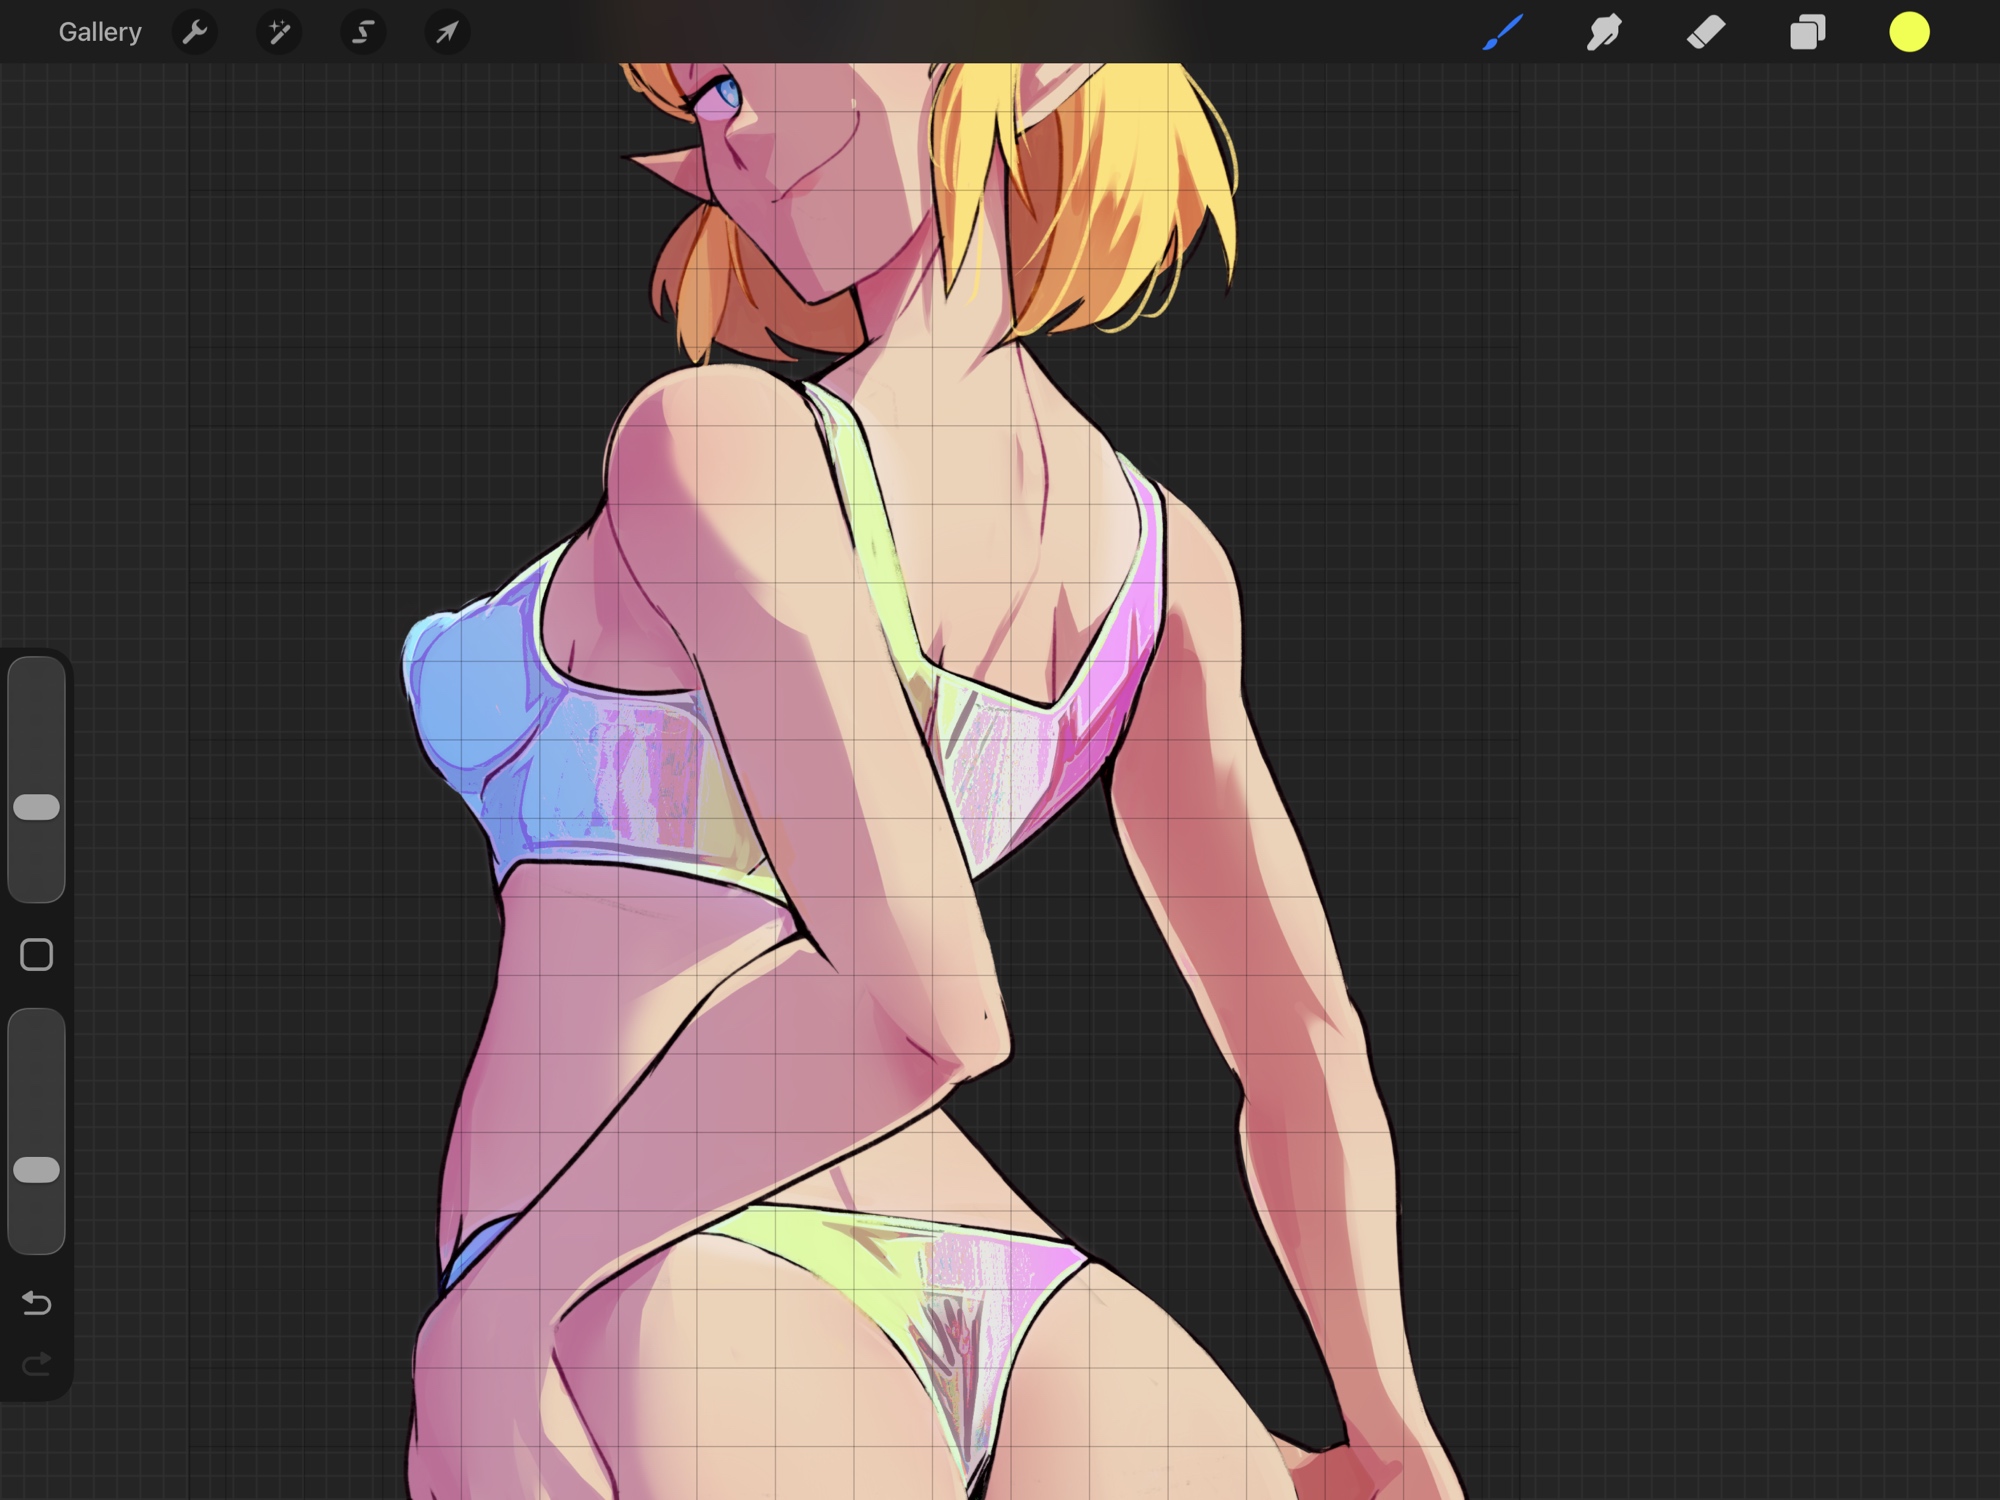Activate the Transform arrow tool
The image size is (2000, 1500).
[447, 32]
